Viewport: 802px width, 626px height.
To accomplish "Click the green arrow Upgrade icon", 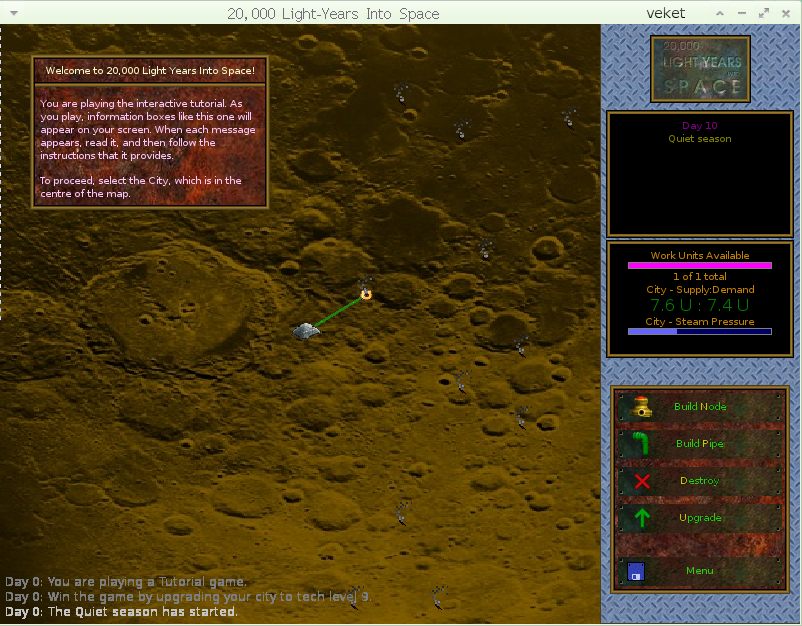I will pos(642,518).
